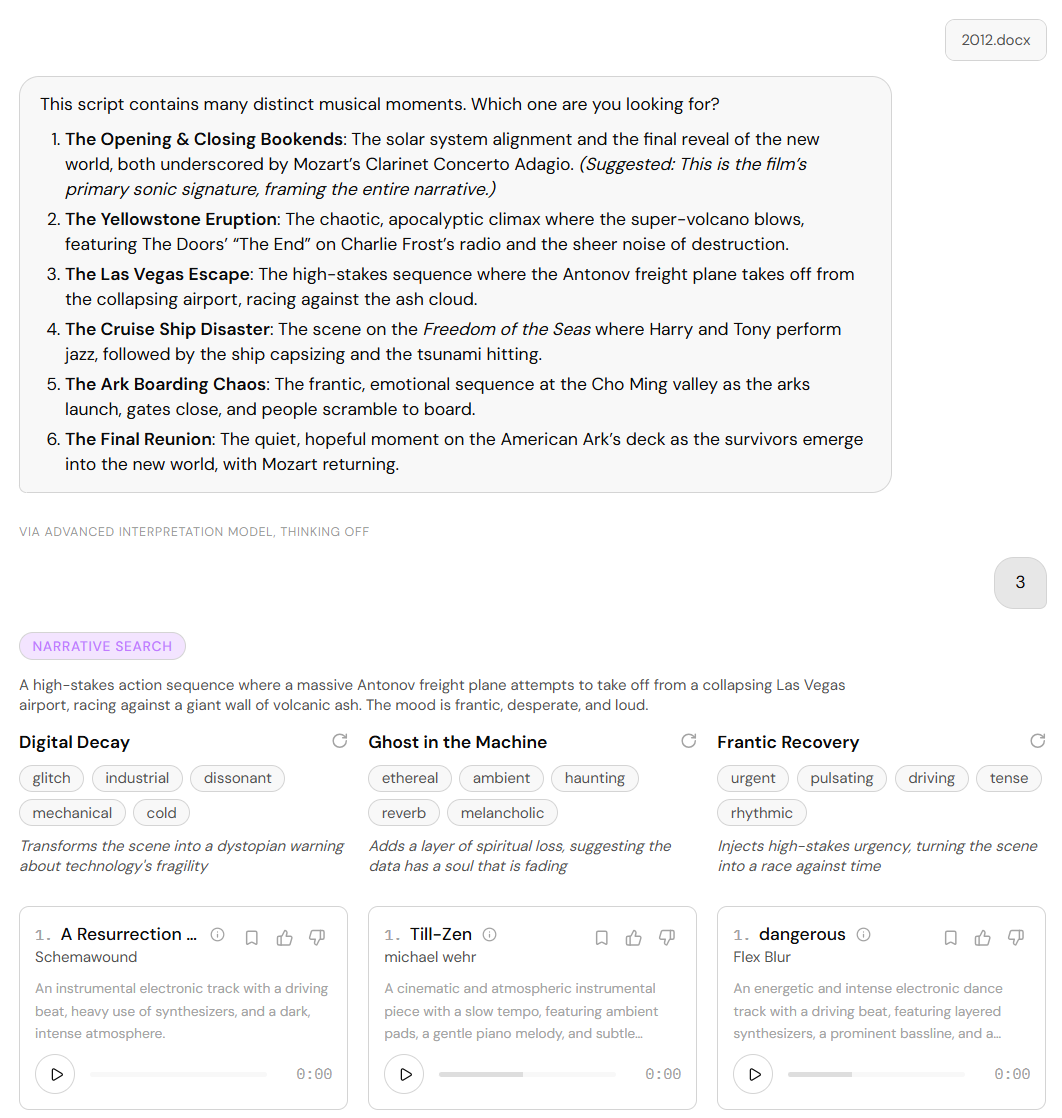Dislike the A Resurrection track

[x=317, y=938]
